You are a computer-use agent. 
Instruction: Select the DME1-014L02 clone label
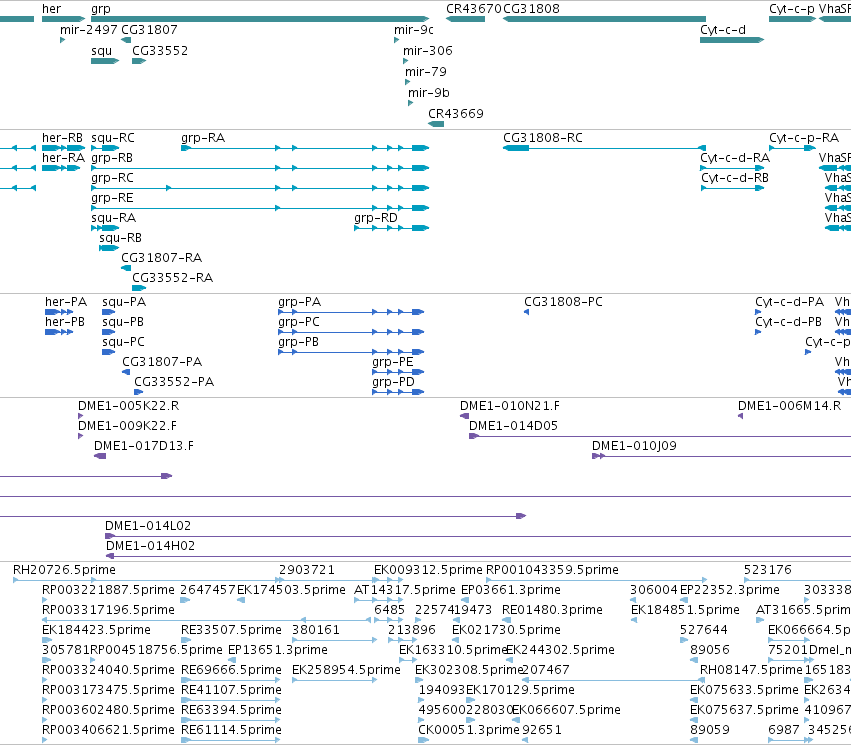(148, 526)
